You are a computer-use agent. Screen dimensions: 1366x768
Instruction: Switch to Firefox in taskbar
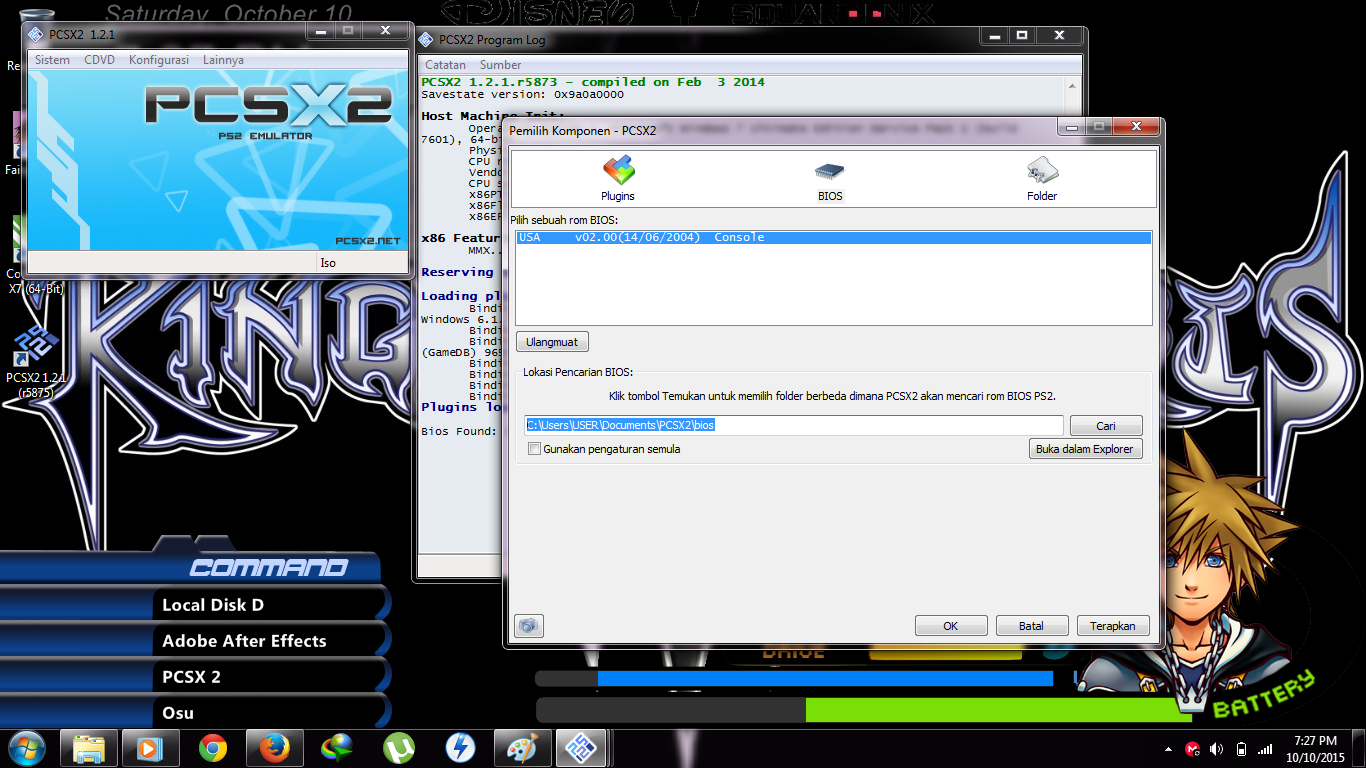pyautogui.click(x=274, y=748)
